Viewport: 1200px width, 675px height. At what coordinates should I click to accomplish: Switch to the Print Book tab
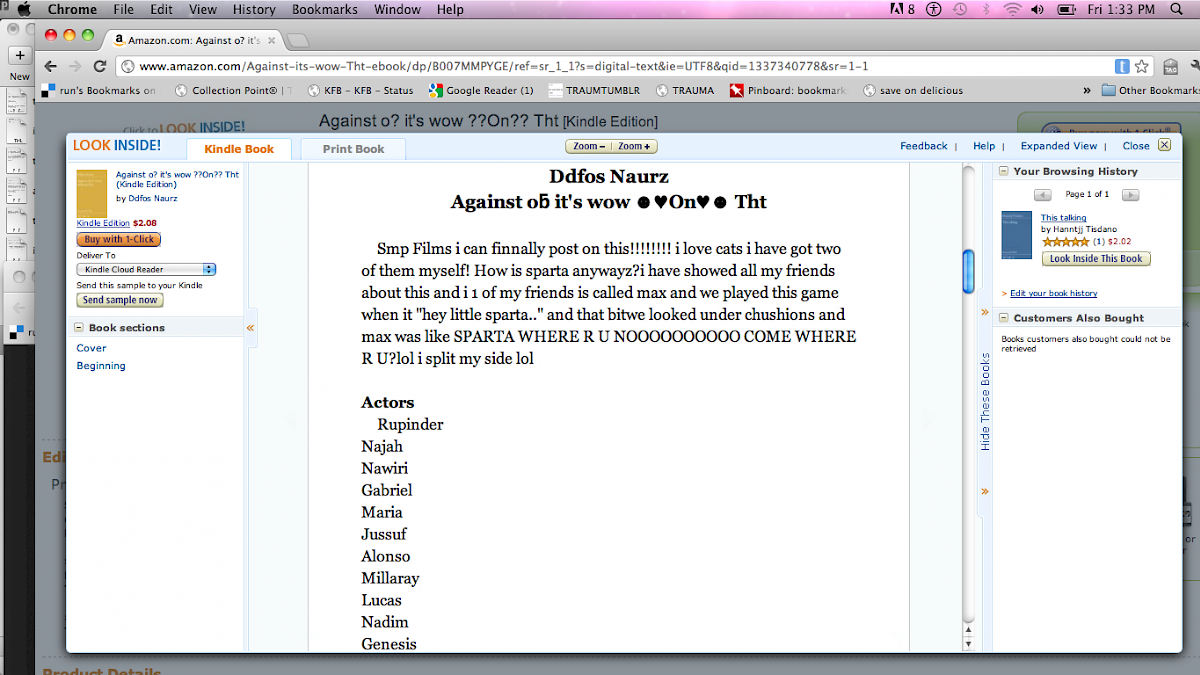pyautogui.click(x=353, y=149)
